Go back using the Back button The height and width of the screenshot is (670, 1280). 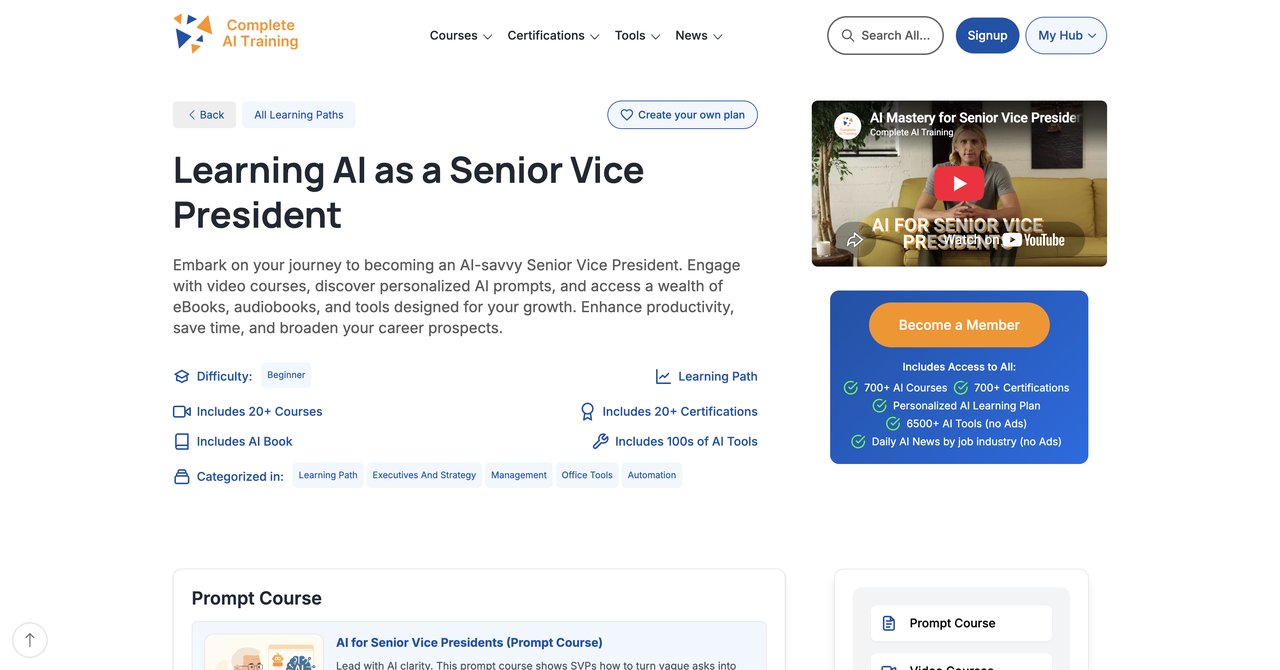(204, 115)
